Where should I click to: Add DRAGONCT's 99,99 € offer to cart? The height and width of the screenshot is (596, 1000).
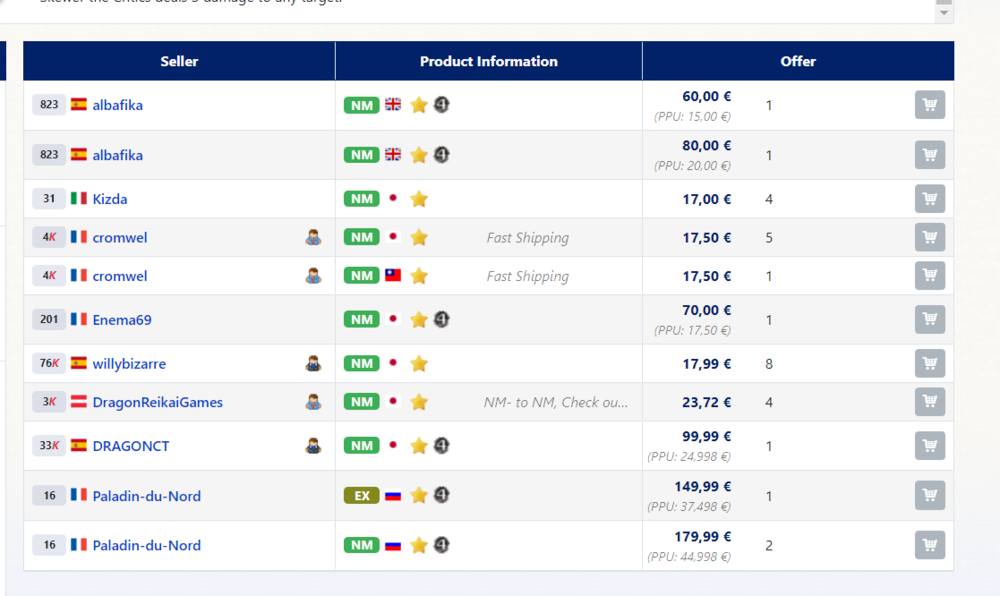coord(929,446)
